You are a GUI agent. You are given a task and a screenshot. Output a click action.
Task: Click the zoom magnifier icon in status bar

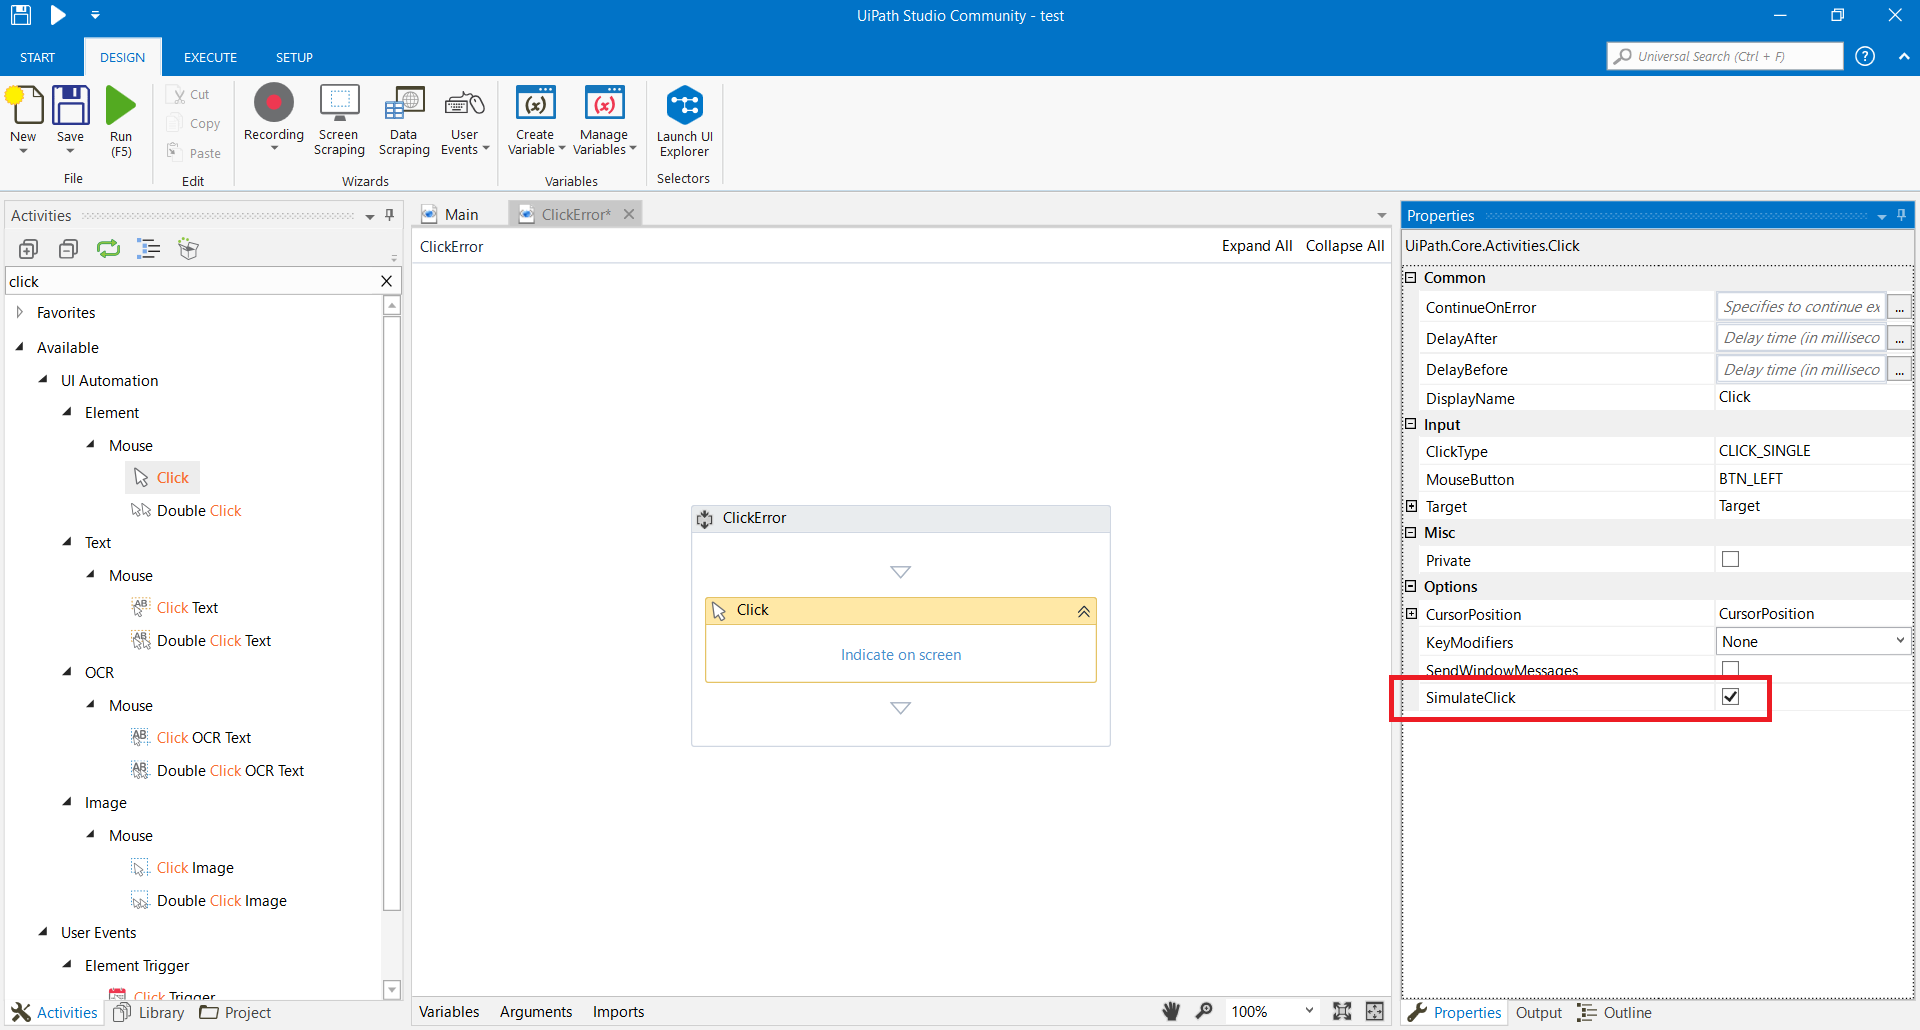tap(1205, 1011)
